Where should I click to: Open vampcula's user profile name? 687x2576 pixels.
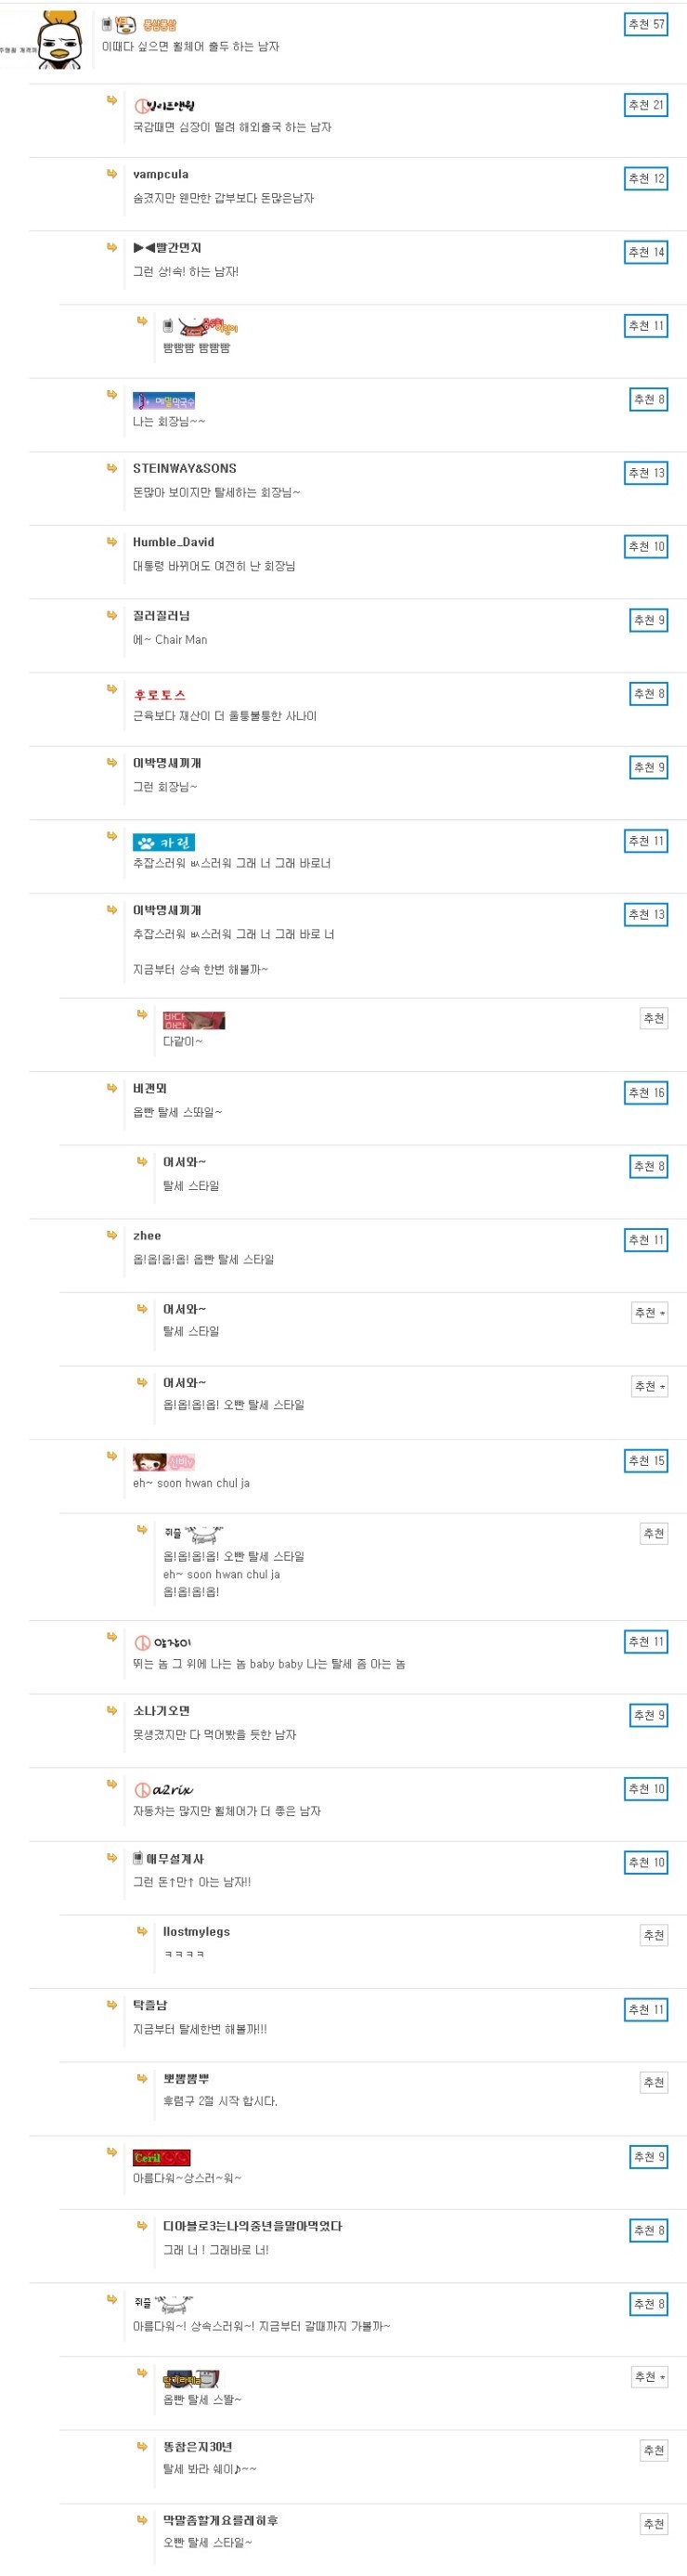(x=161, y=174)
